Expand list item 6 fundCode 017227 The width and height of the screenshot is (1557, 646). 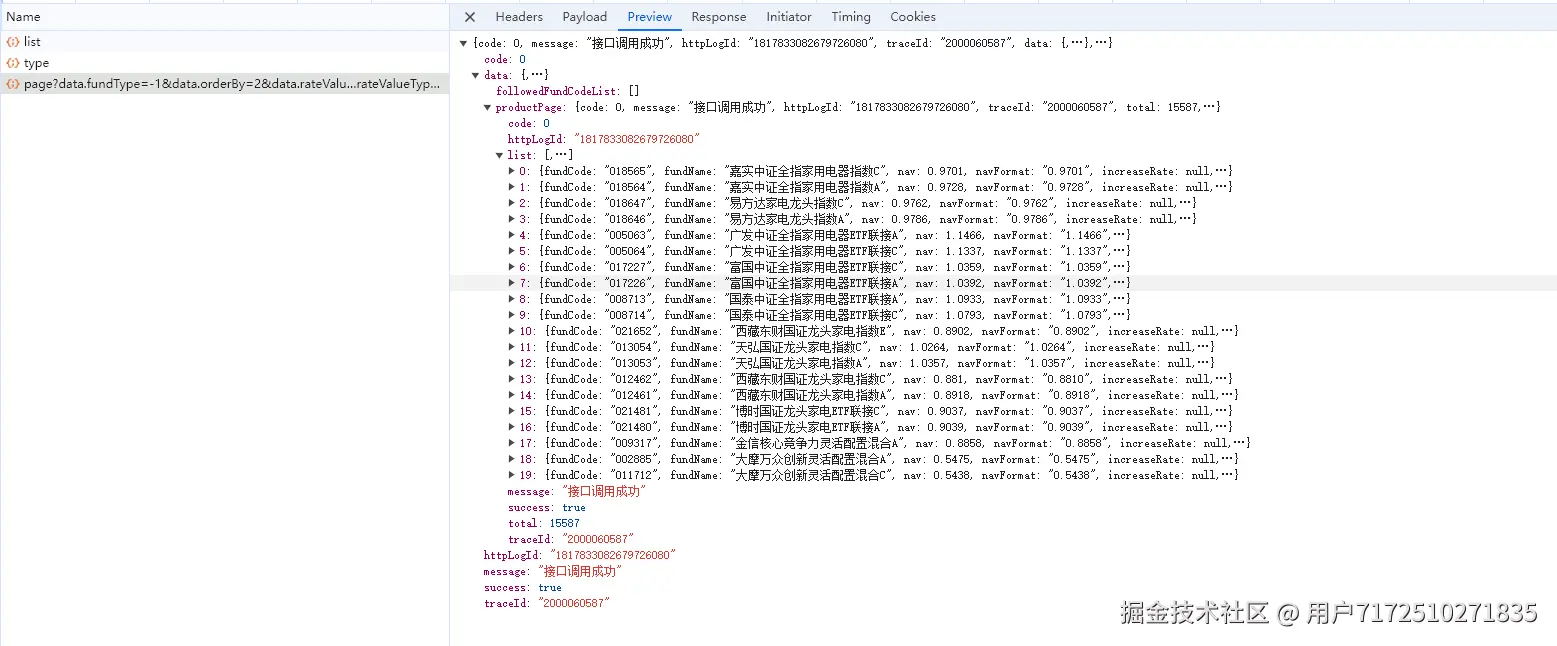pos(511,268)
